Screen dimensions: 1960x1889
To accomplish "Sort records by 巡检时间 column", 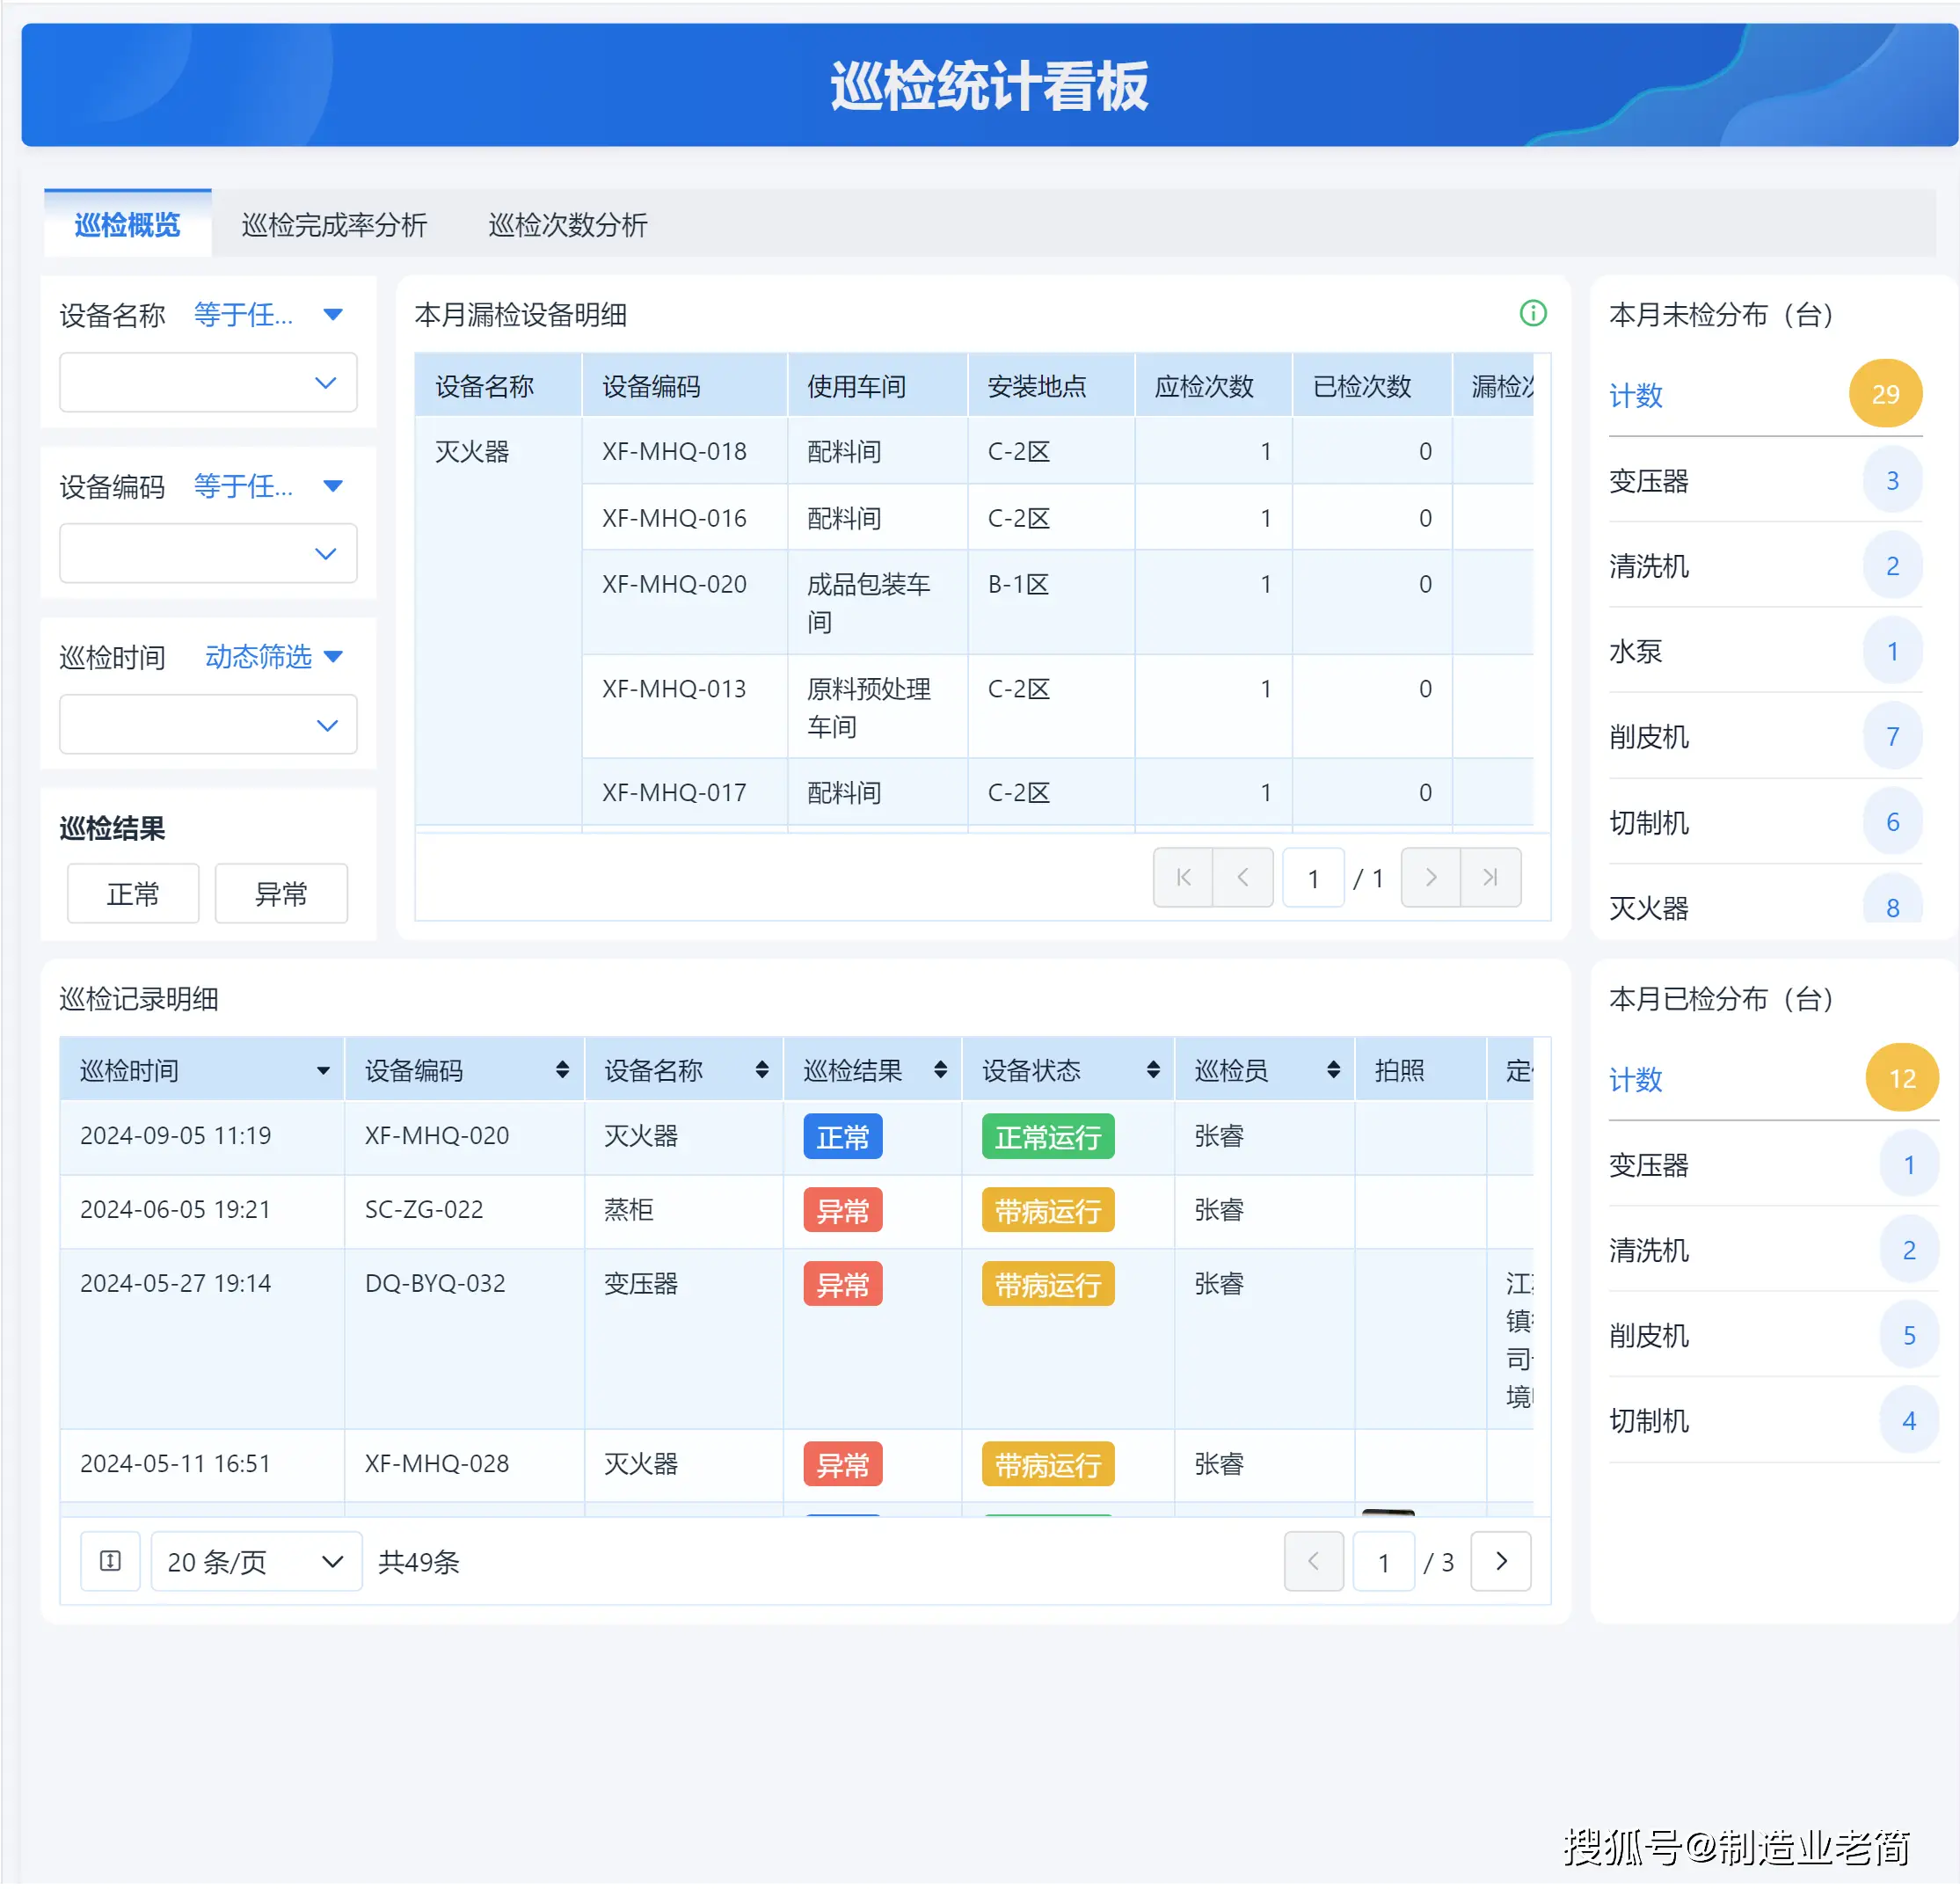I will [322, 1069].
